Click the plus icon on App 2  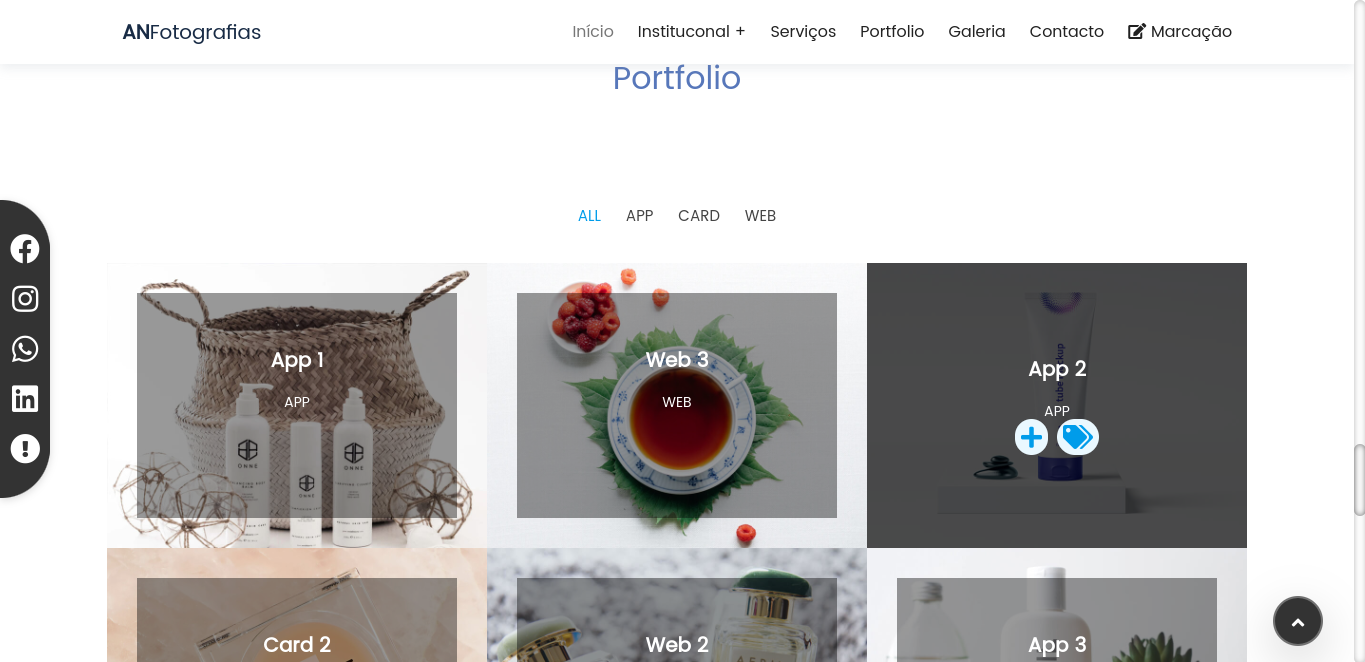1031,437
